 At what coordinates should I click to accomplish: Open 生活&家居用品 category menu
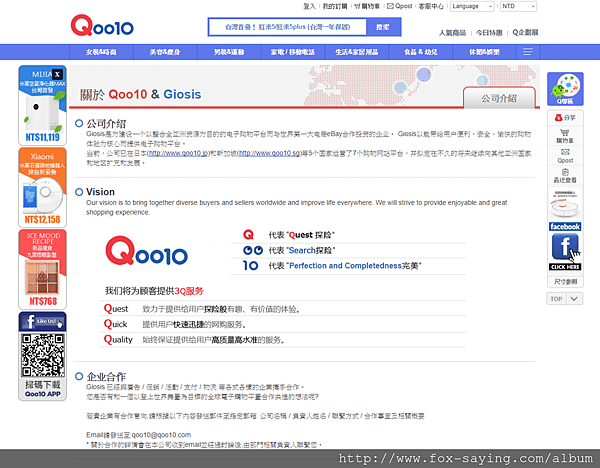pos(357,52)
